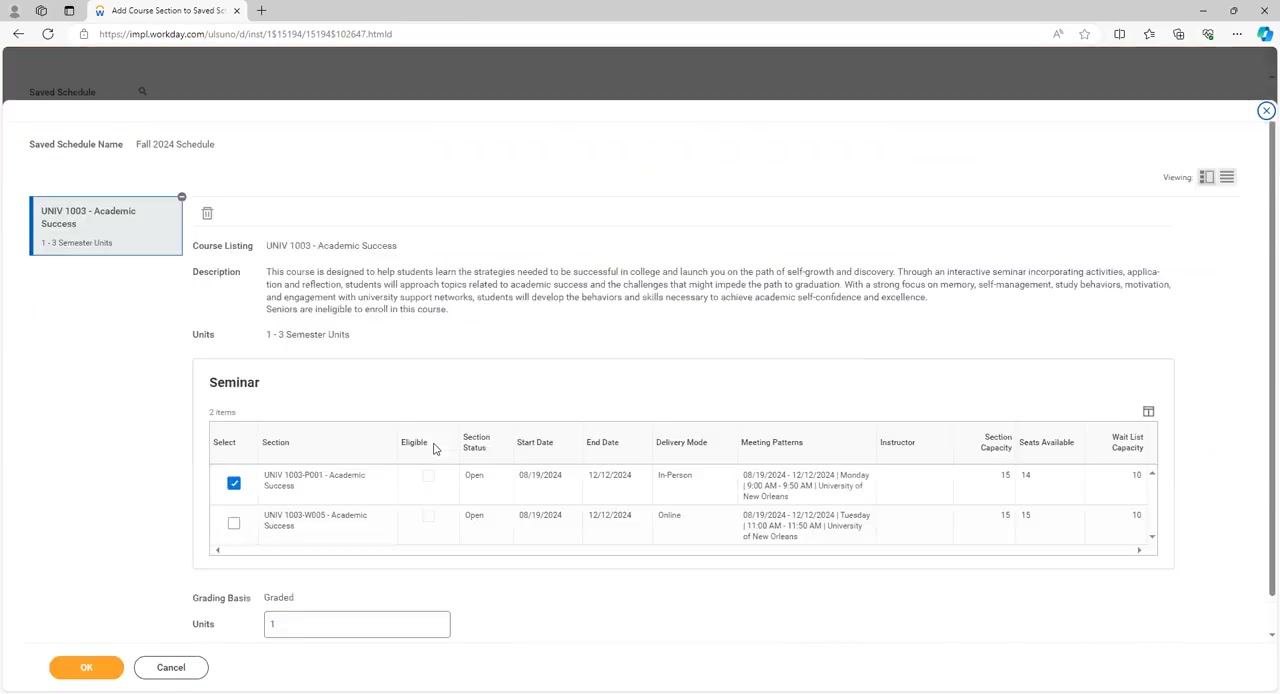Close the Add Course Section browser tab
Screen dimensions: 1280x694
236,10
